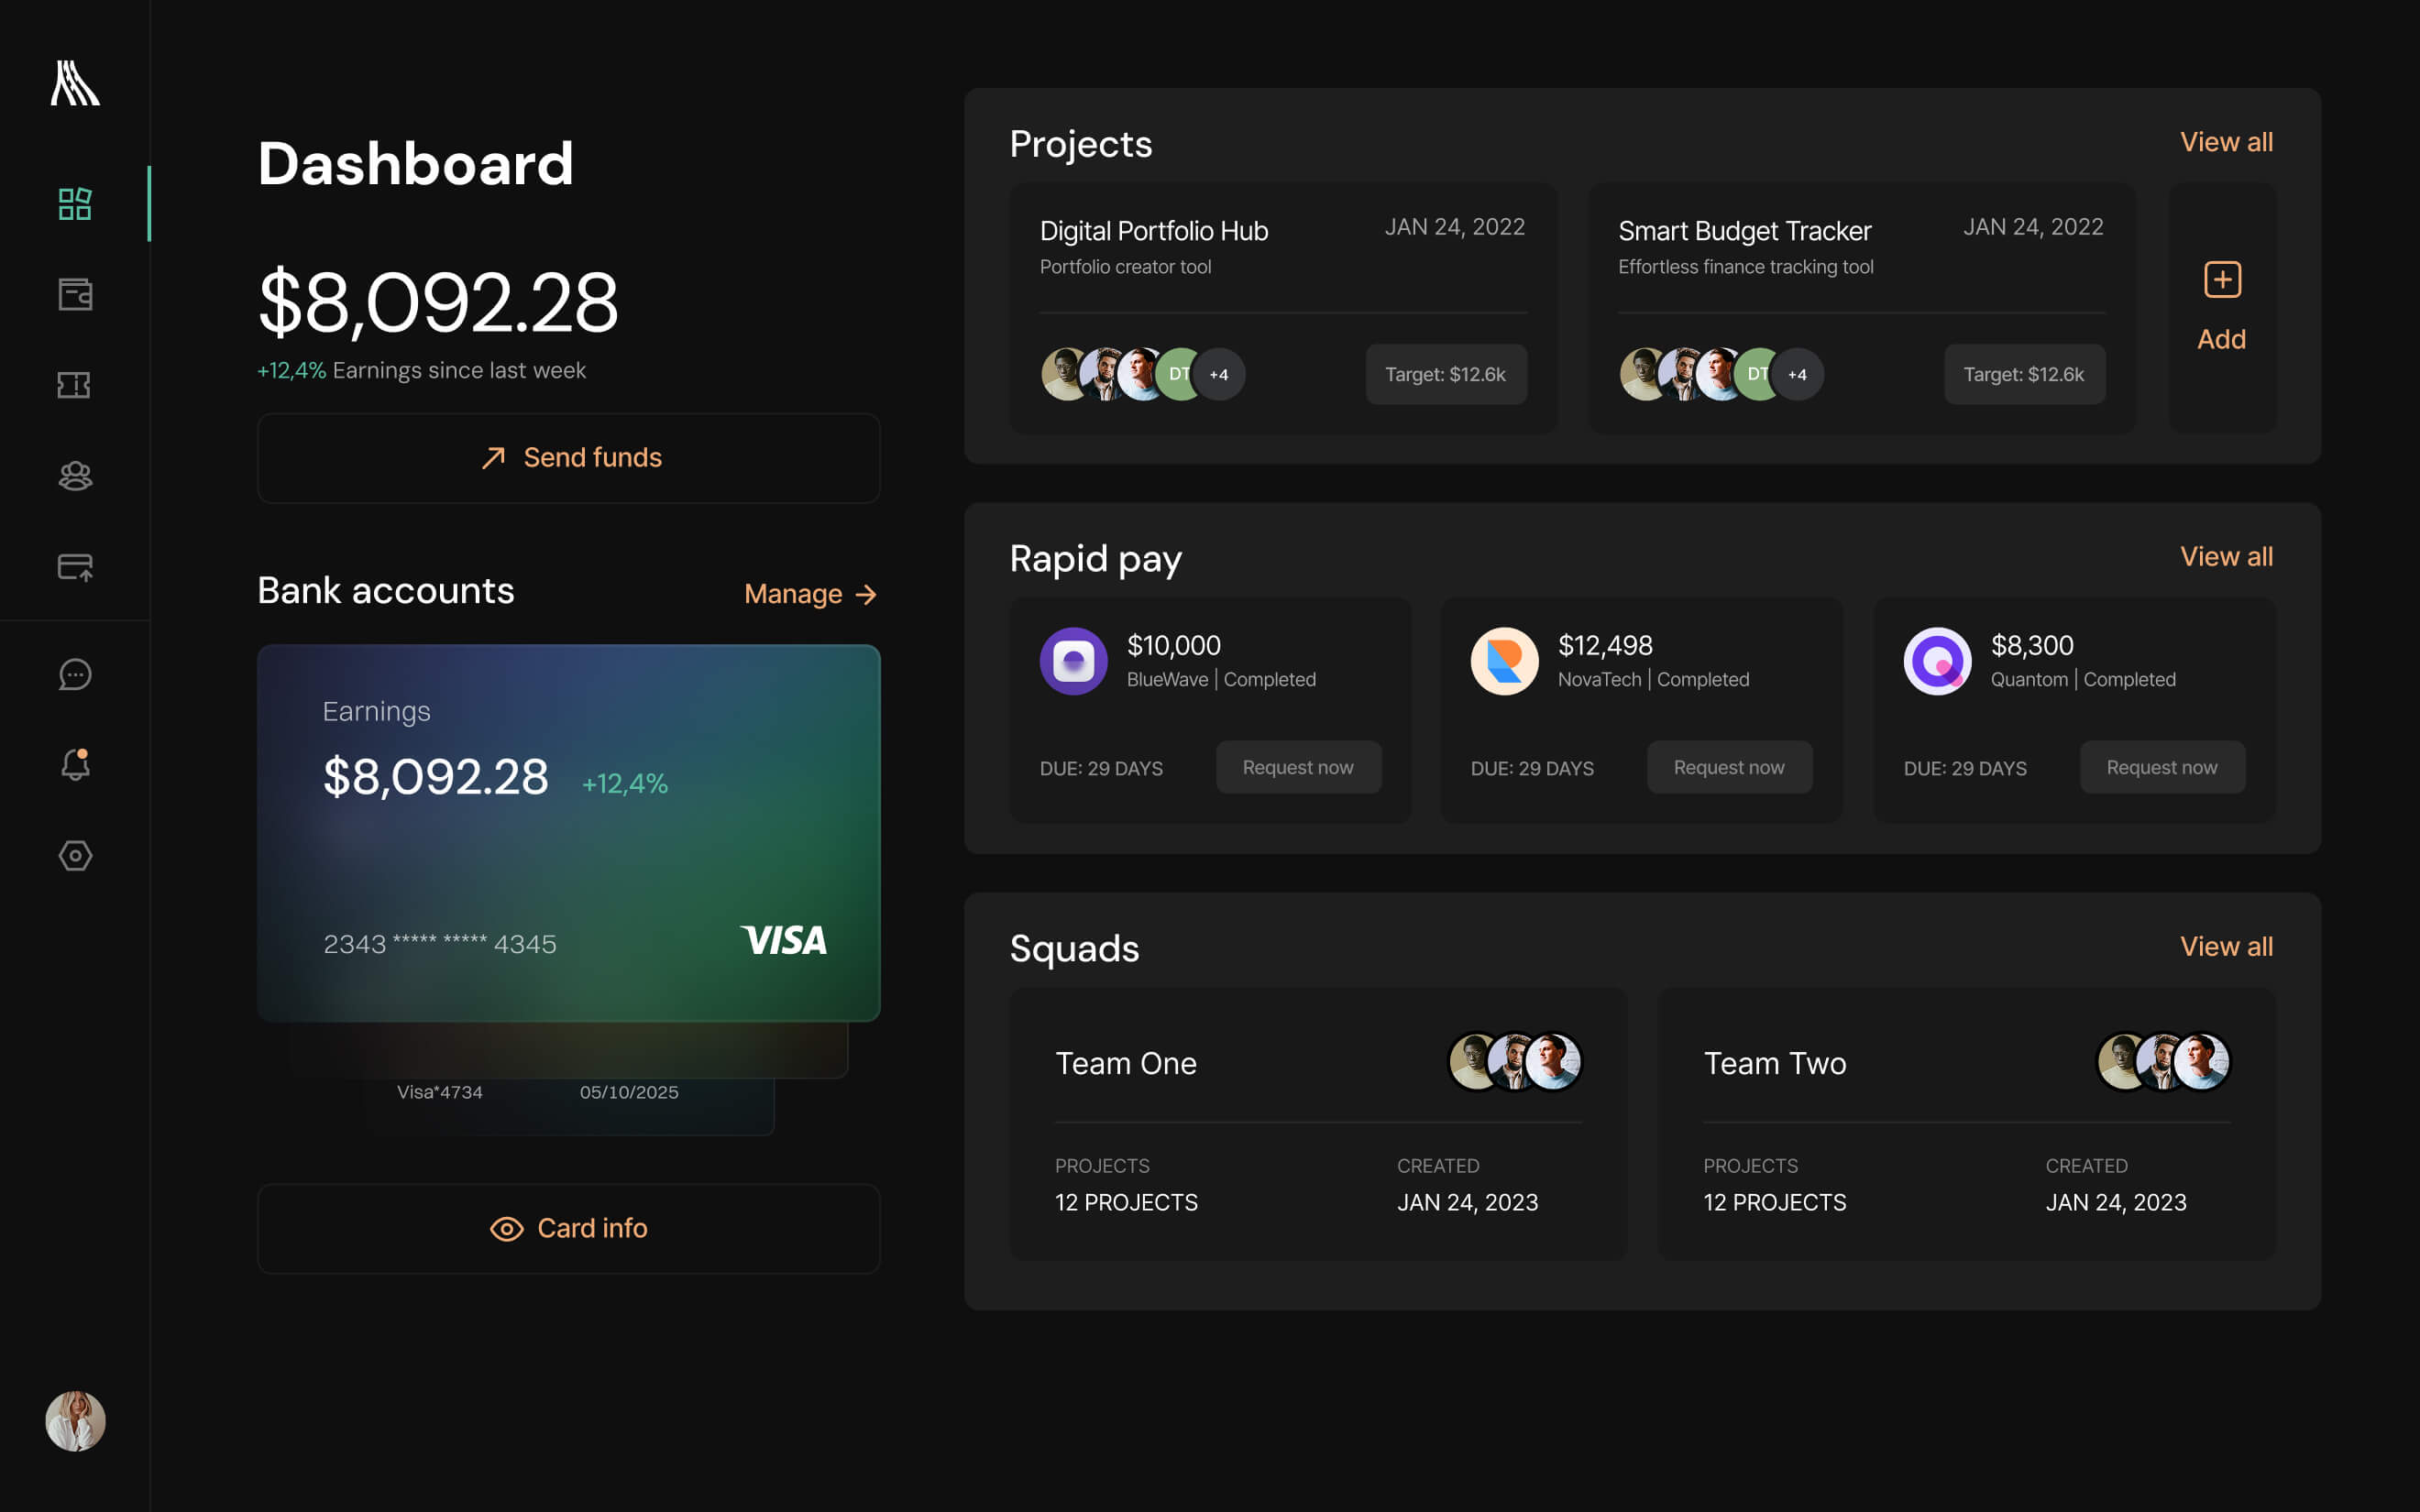Viewport: 2420px width, 1512px height.
Task: Click View all in Squads section
Action: (x=2226, y=946)
